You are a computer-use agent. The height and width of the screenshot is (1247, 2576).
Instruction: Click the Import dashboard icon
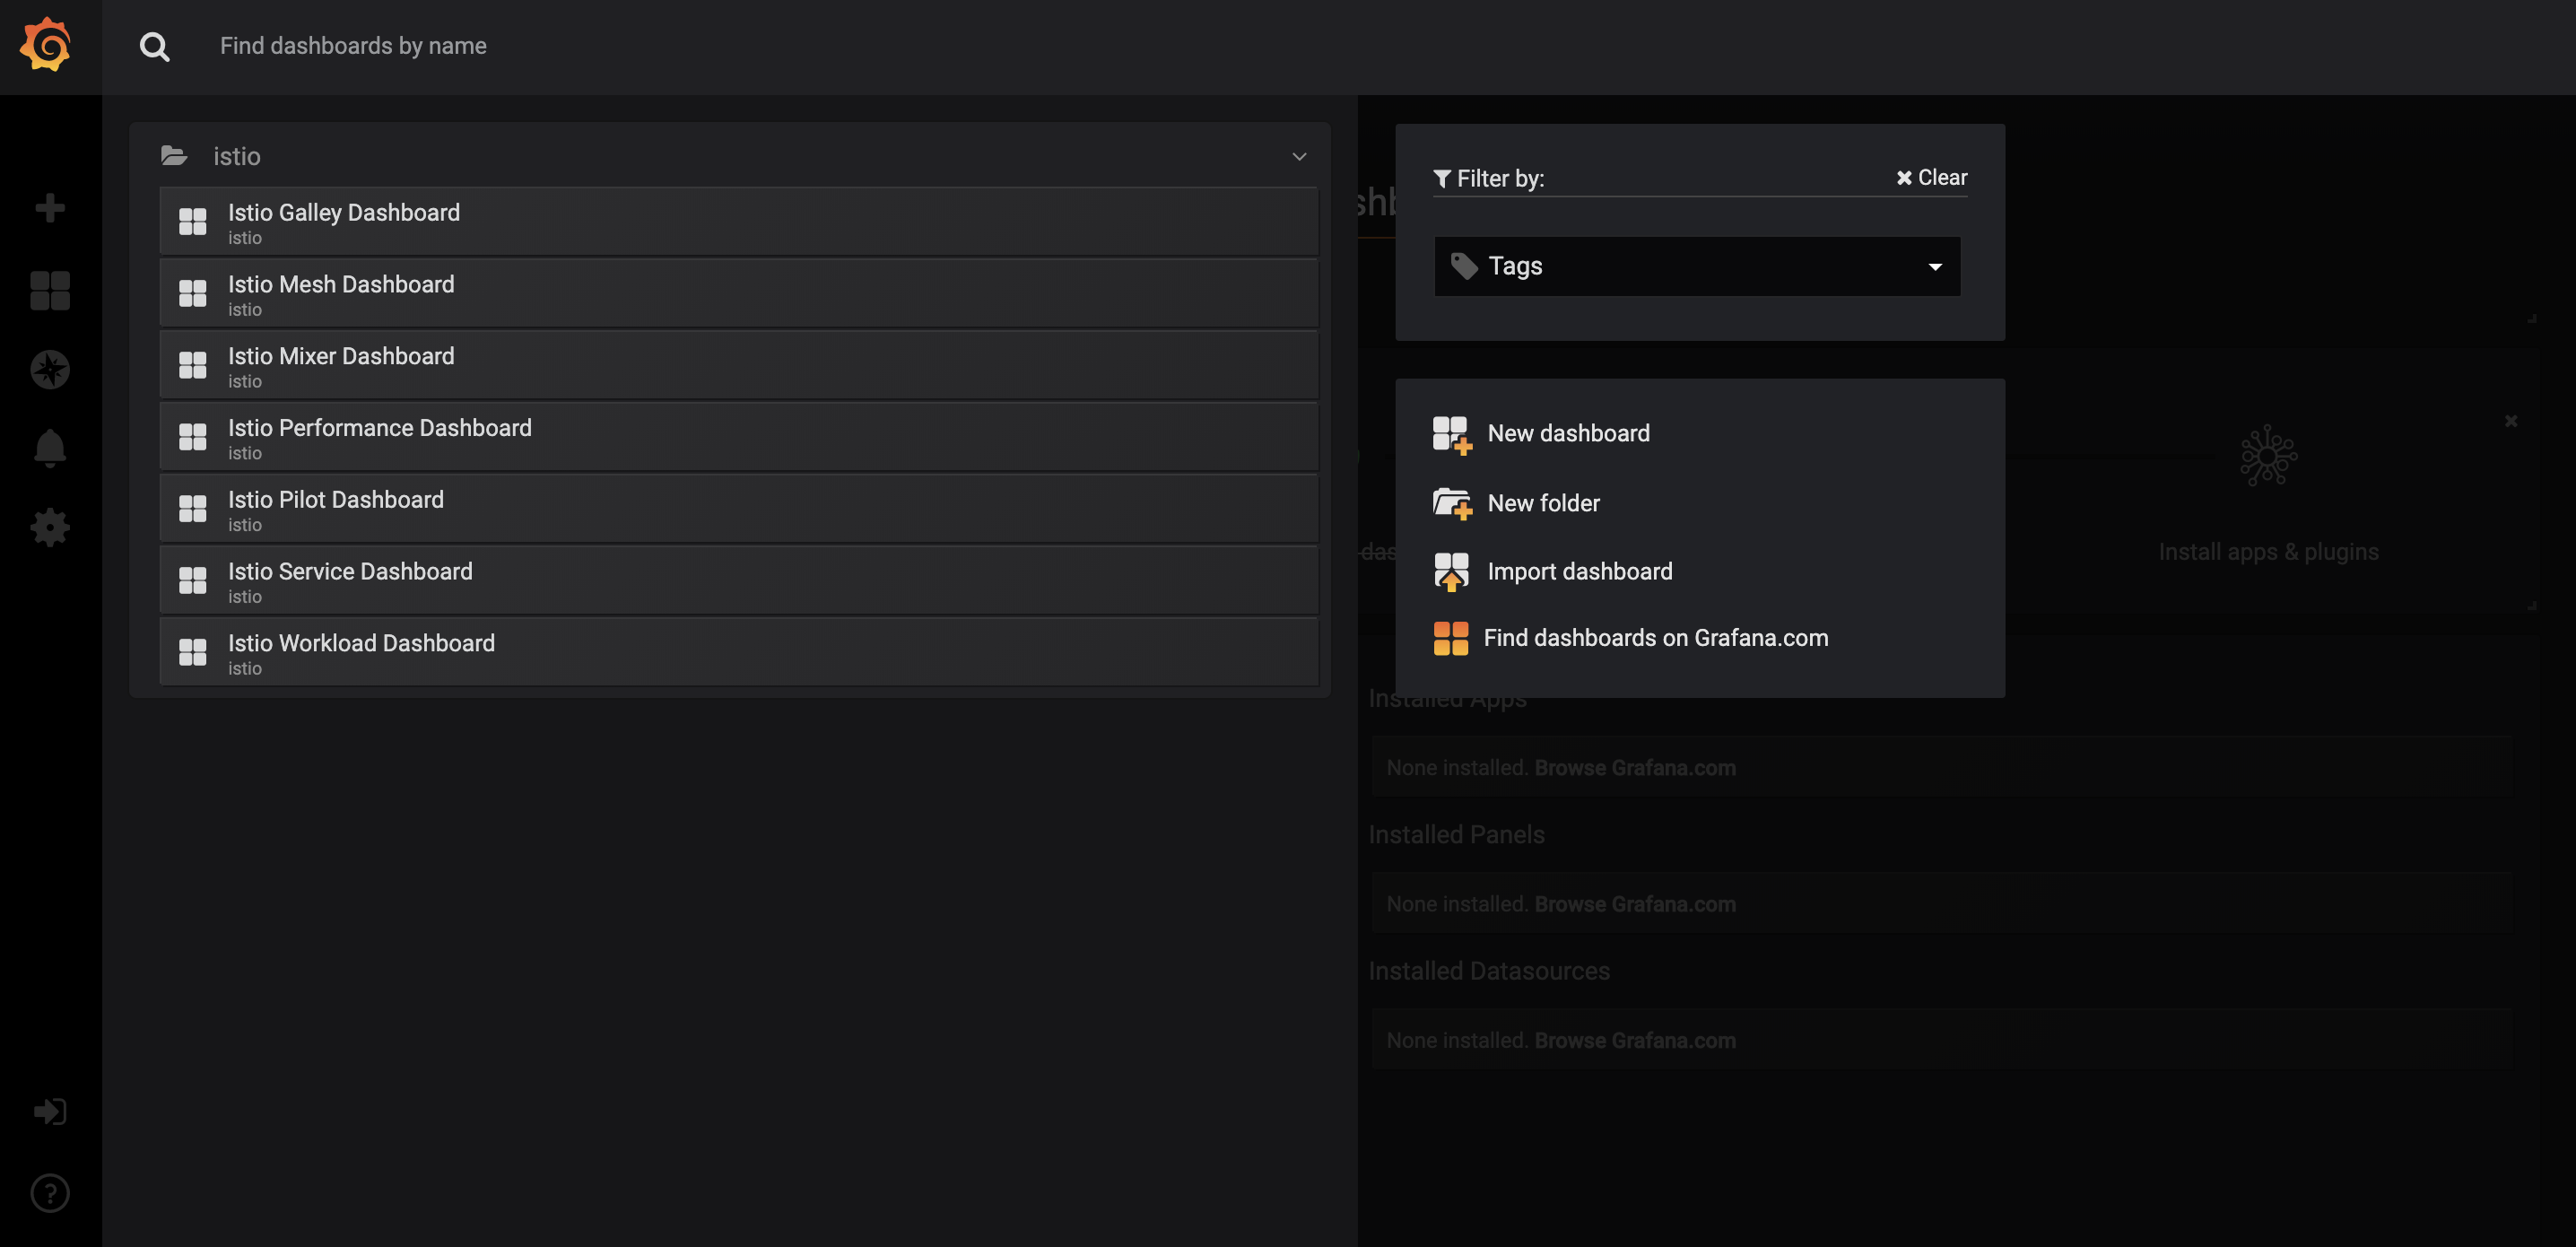point(1451,572)
